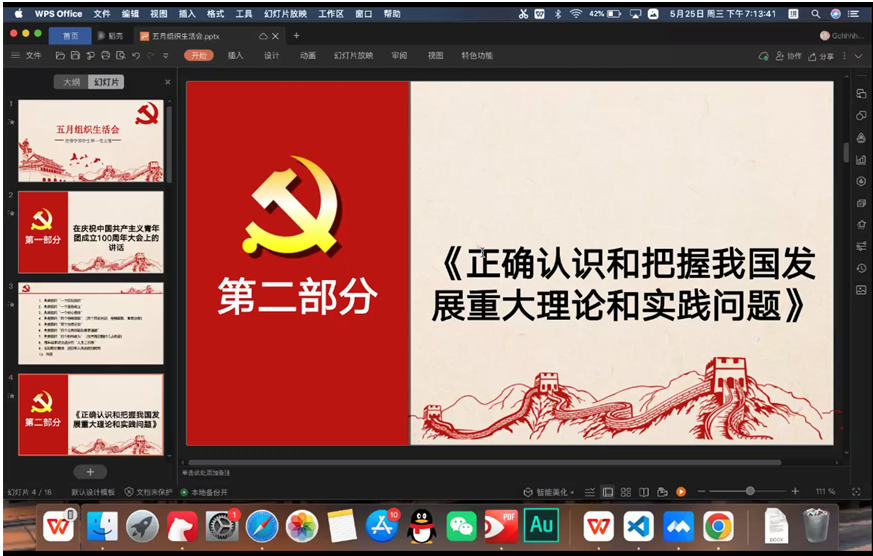Screen dimensions: 873x556
Task: Click the star animation icon in right sidebar
Action: click(x=861, y=225)
